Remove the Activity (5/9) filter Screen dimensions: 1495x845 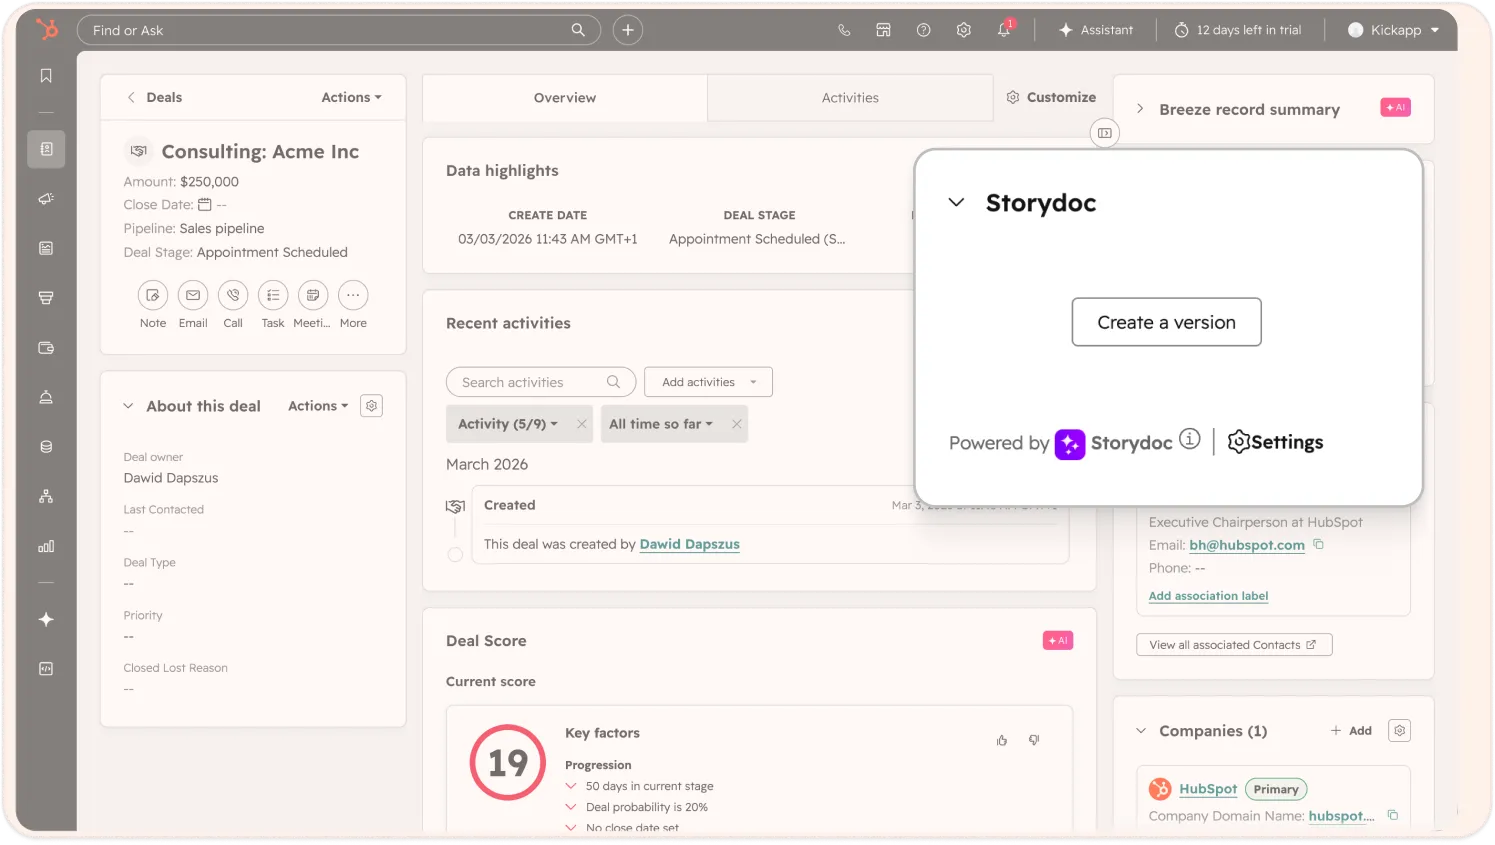(582, 424)
